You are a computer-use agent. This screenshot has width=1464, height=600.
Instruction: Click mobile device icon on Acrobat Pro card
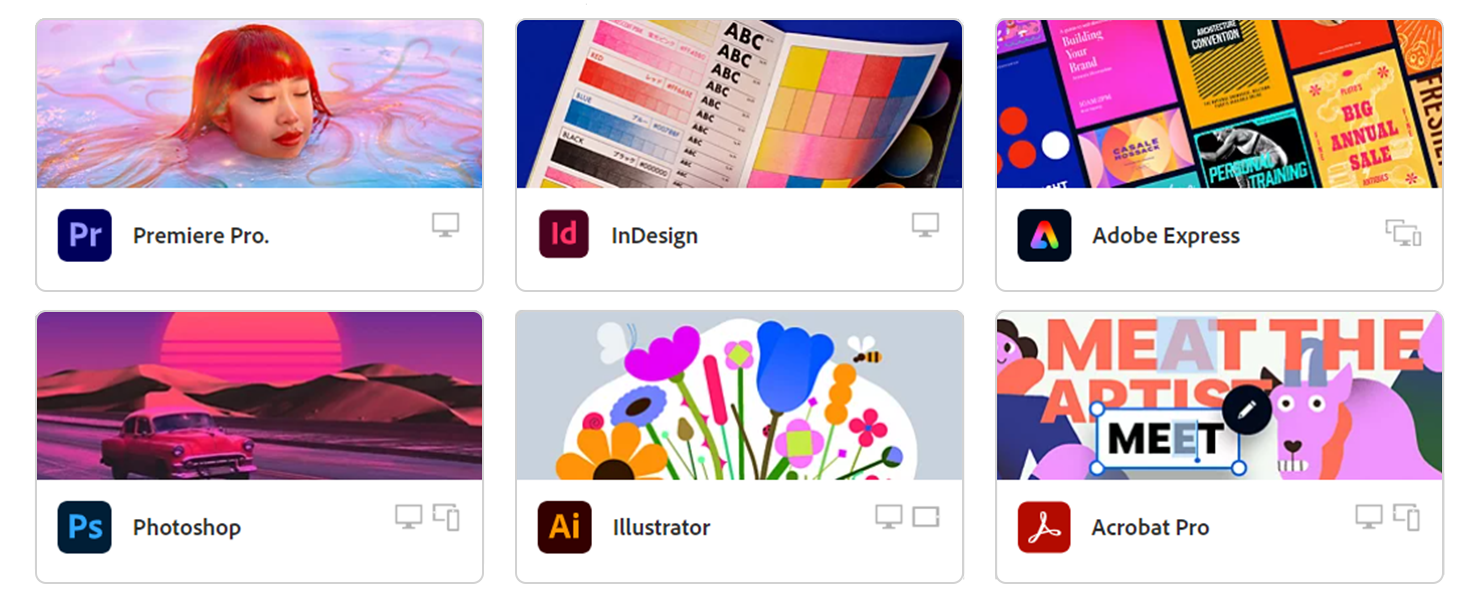pos(1407,517)
